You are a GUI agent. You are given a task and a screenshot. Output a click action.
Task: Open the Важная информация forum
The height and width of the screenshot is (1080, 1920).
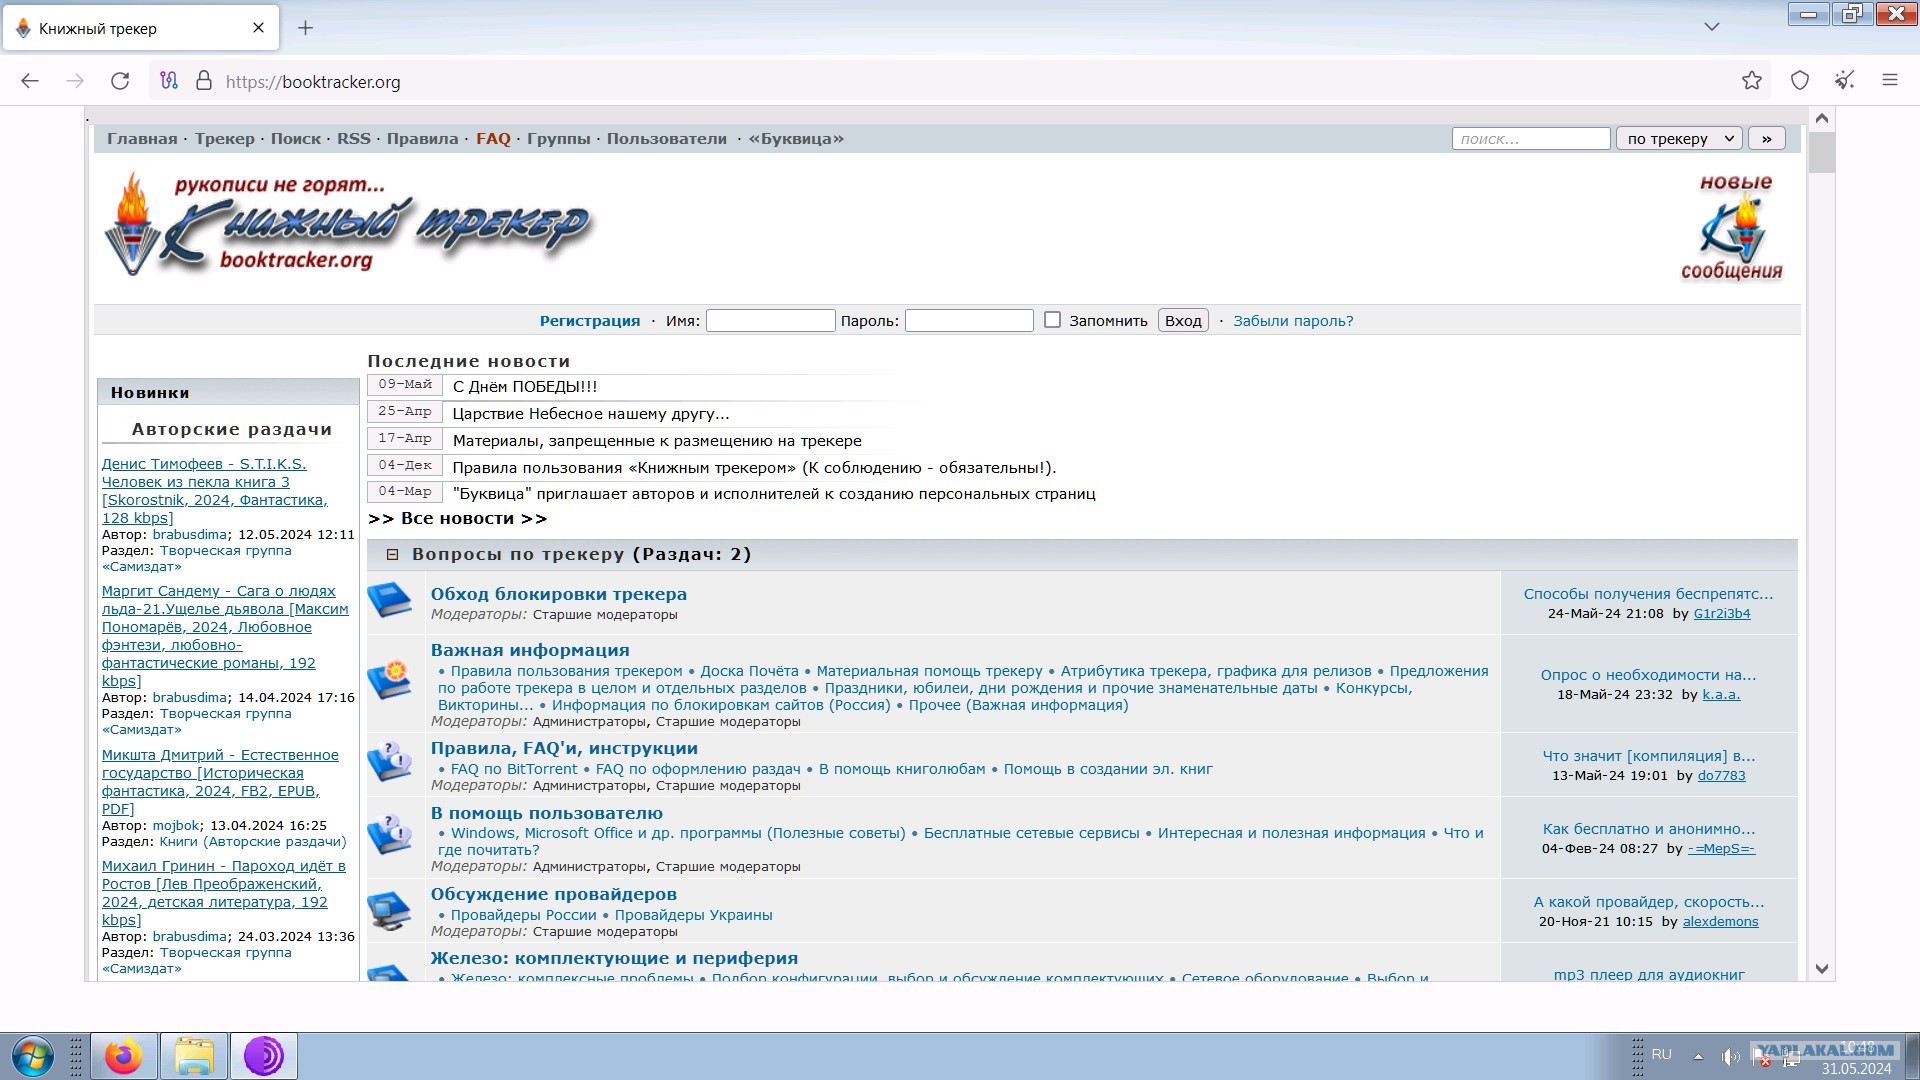coord(530,650)
